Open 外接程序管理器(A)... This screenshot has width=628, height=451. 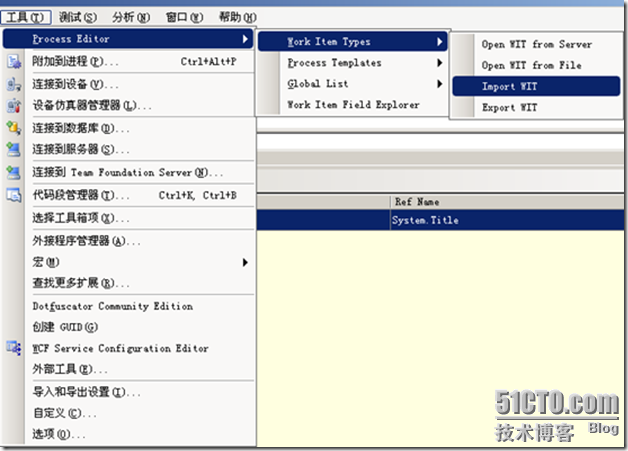(x=128, y=241)
